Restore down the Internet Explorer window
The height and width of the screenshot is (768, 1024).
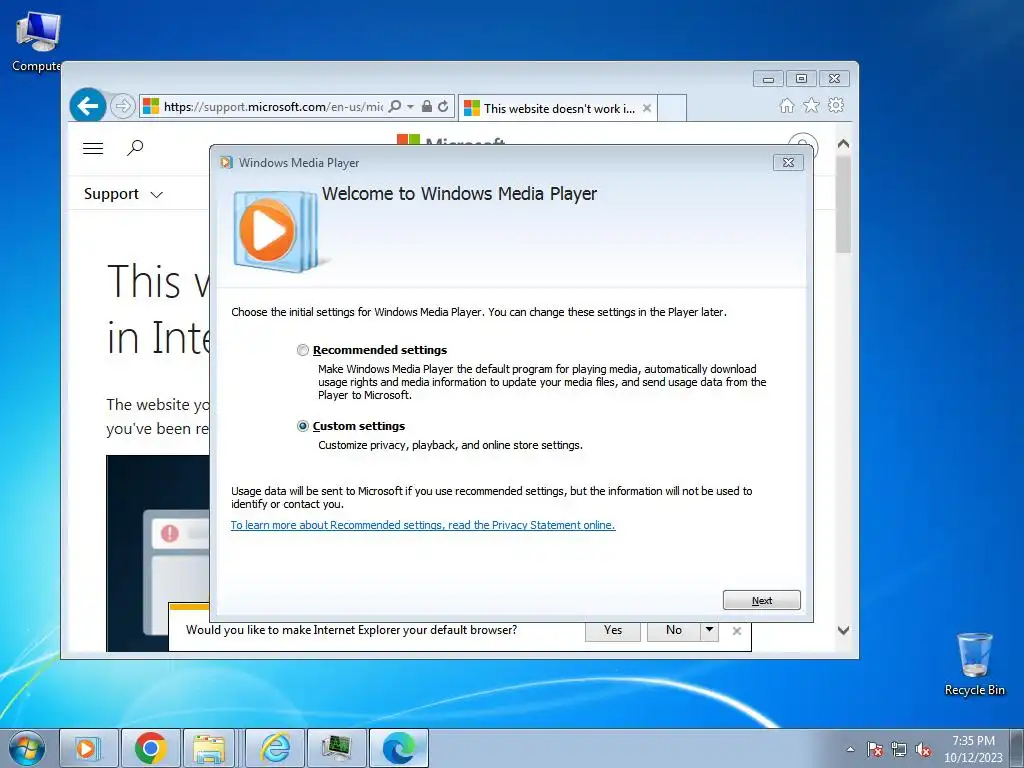[x=801, y=79]
